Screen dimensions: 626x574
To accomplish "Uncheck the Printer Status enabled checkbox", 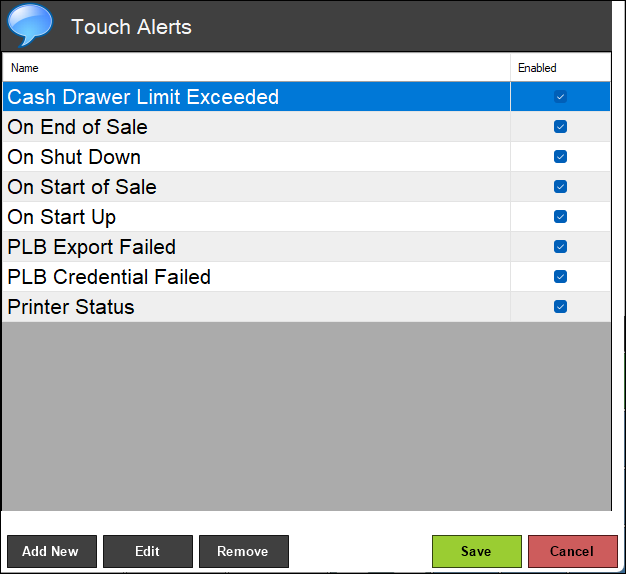I will pos(560,307).
